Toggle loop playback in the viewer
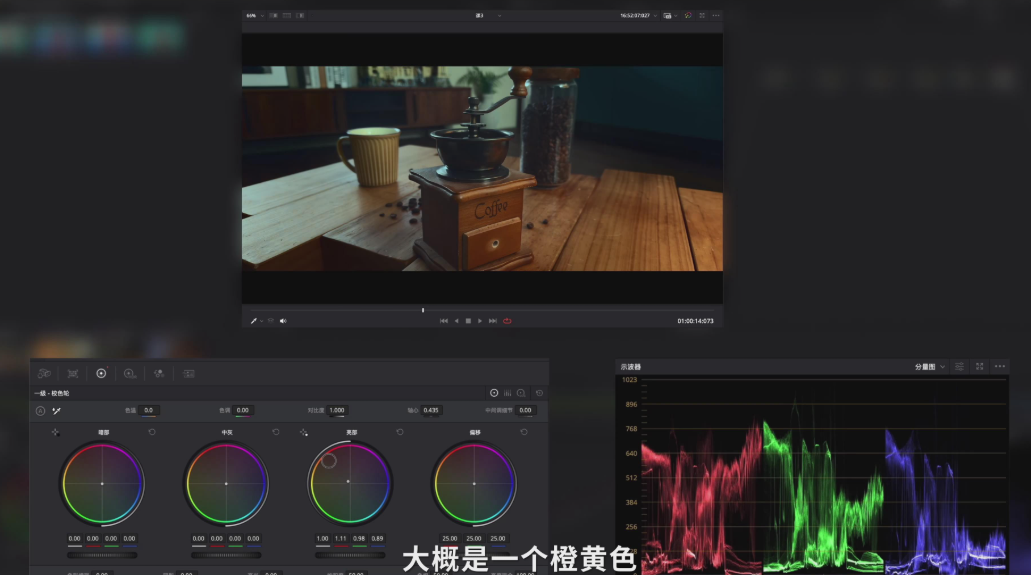The width and height of the screenshot is (1031, 575). [x=507, y=321]
